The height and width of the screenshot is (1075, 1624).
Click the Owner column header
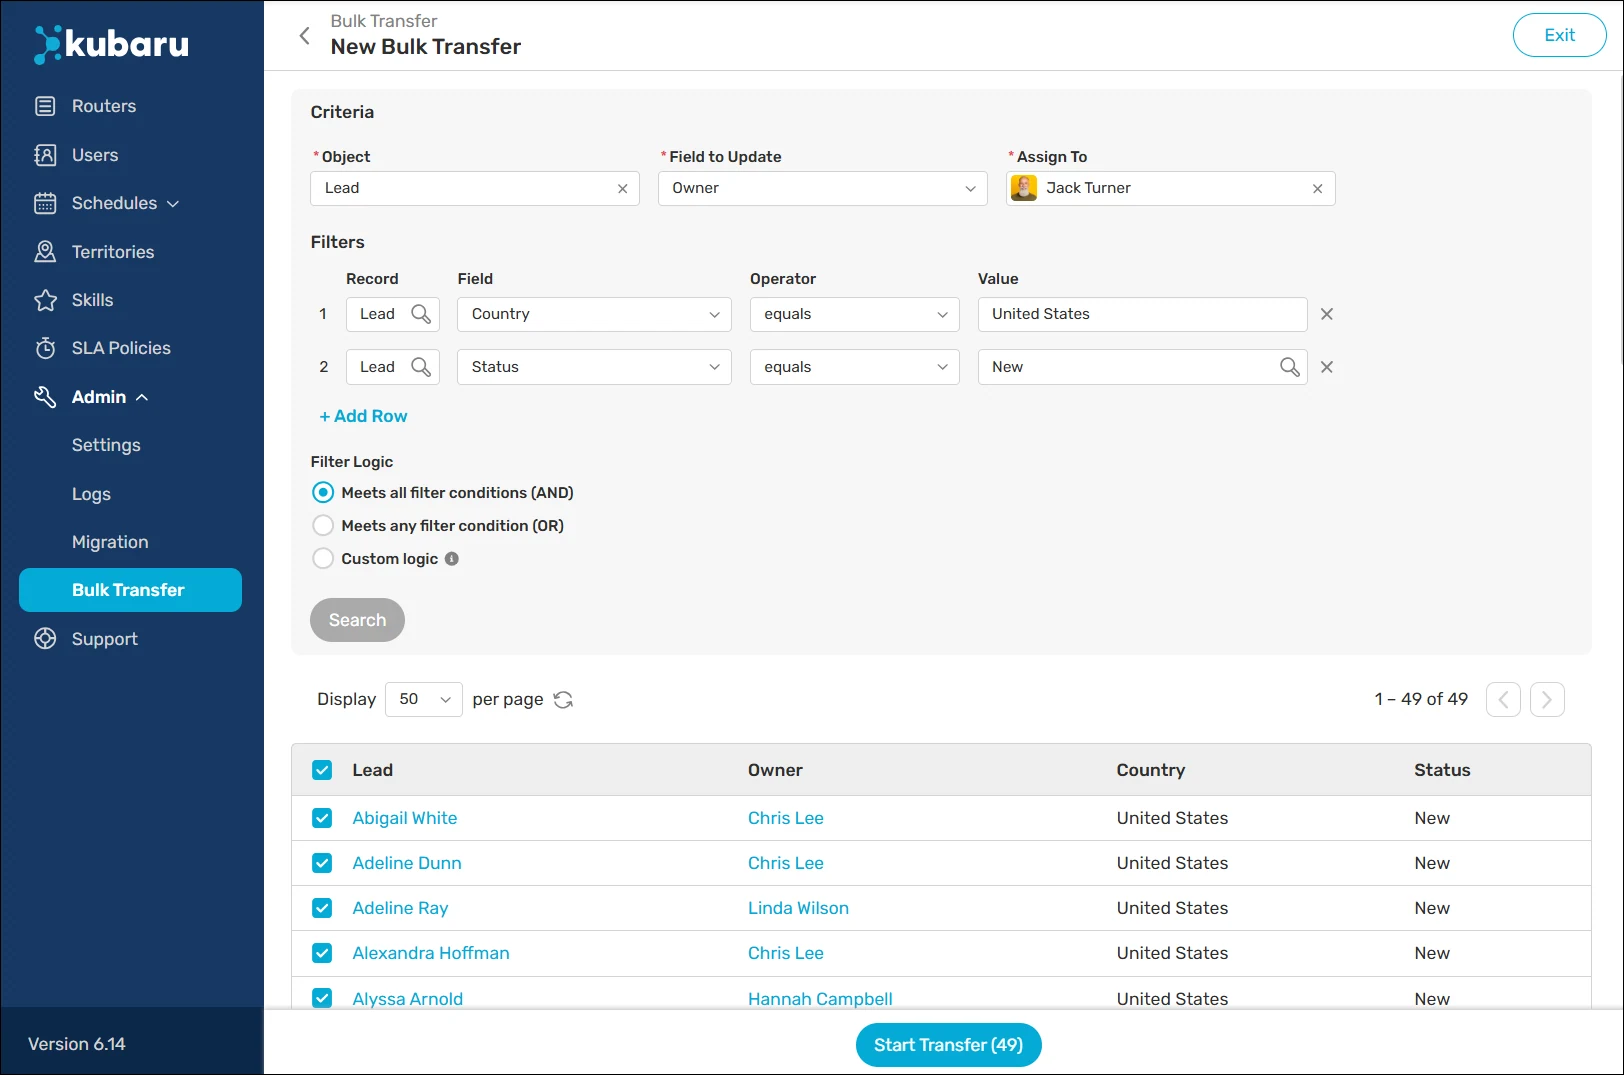pyautogui.click(x=775, y=770)
